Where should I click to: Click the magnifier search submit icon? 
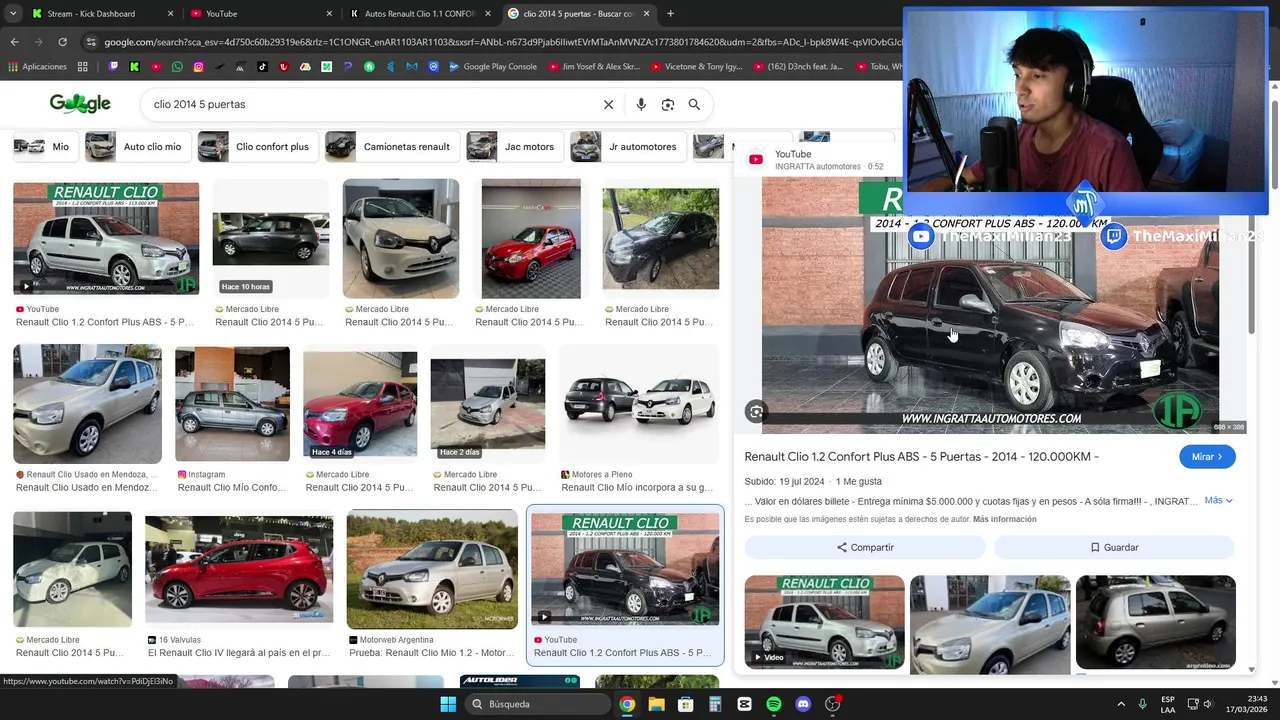pyautogui.click(x=694, y=104)
